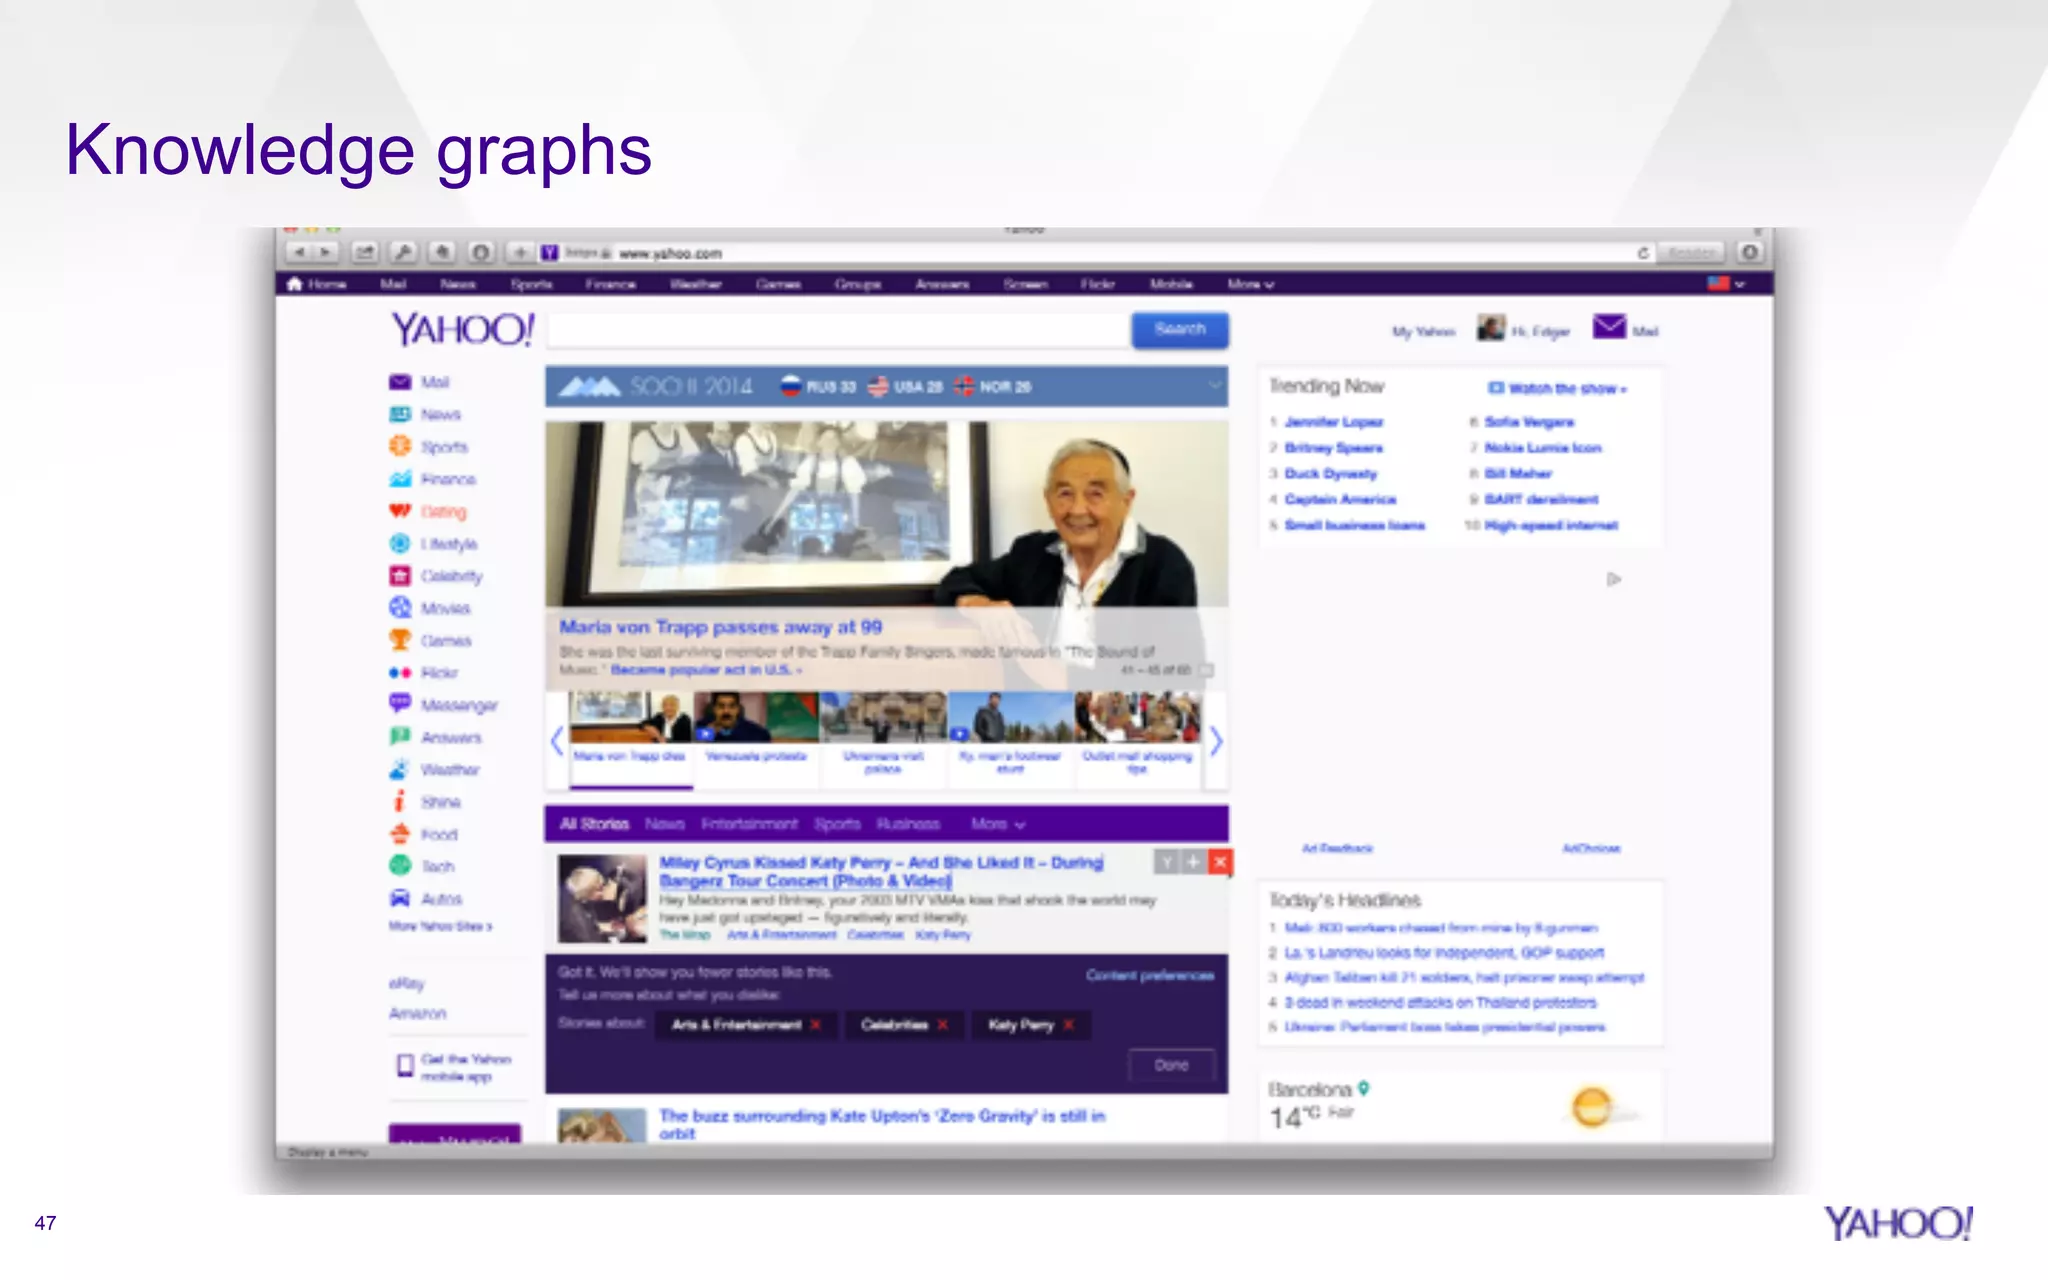Click the blue Search button
2048x1280 pixels.
1180,330
